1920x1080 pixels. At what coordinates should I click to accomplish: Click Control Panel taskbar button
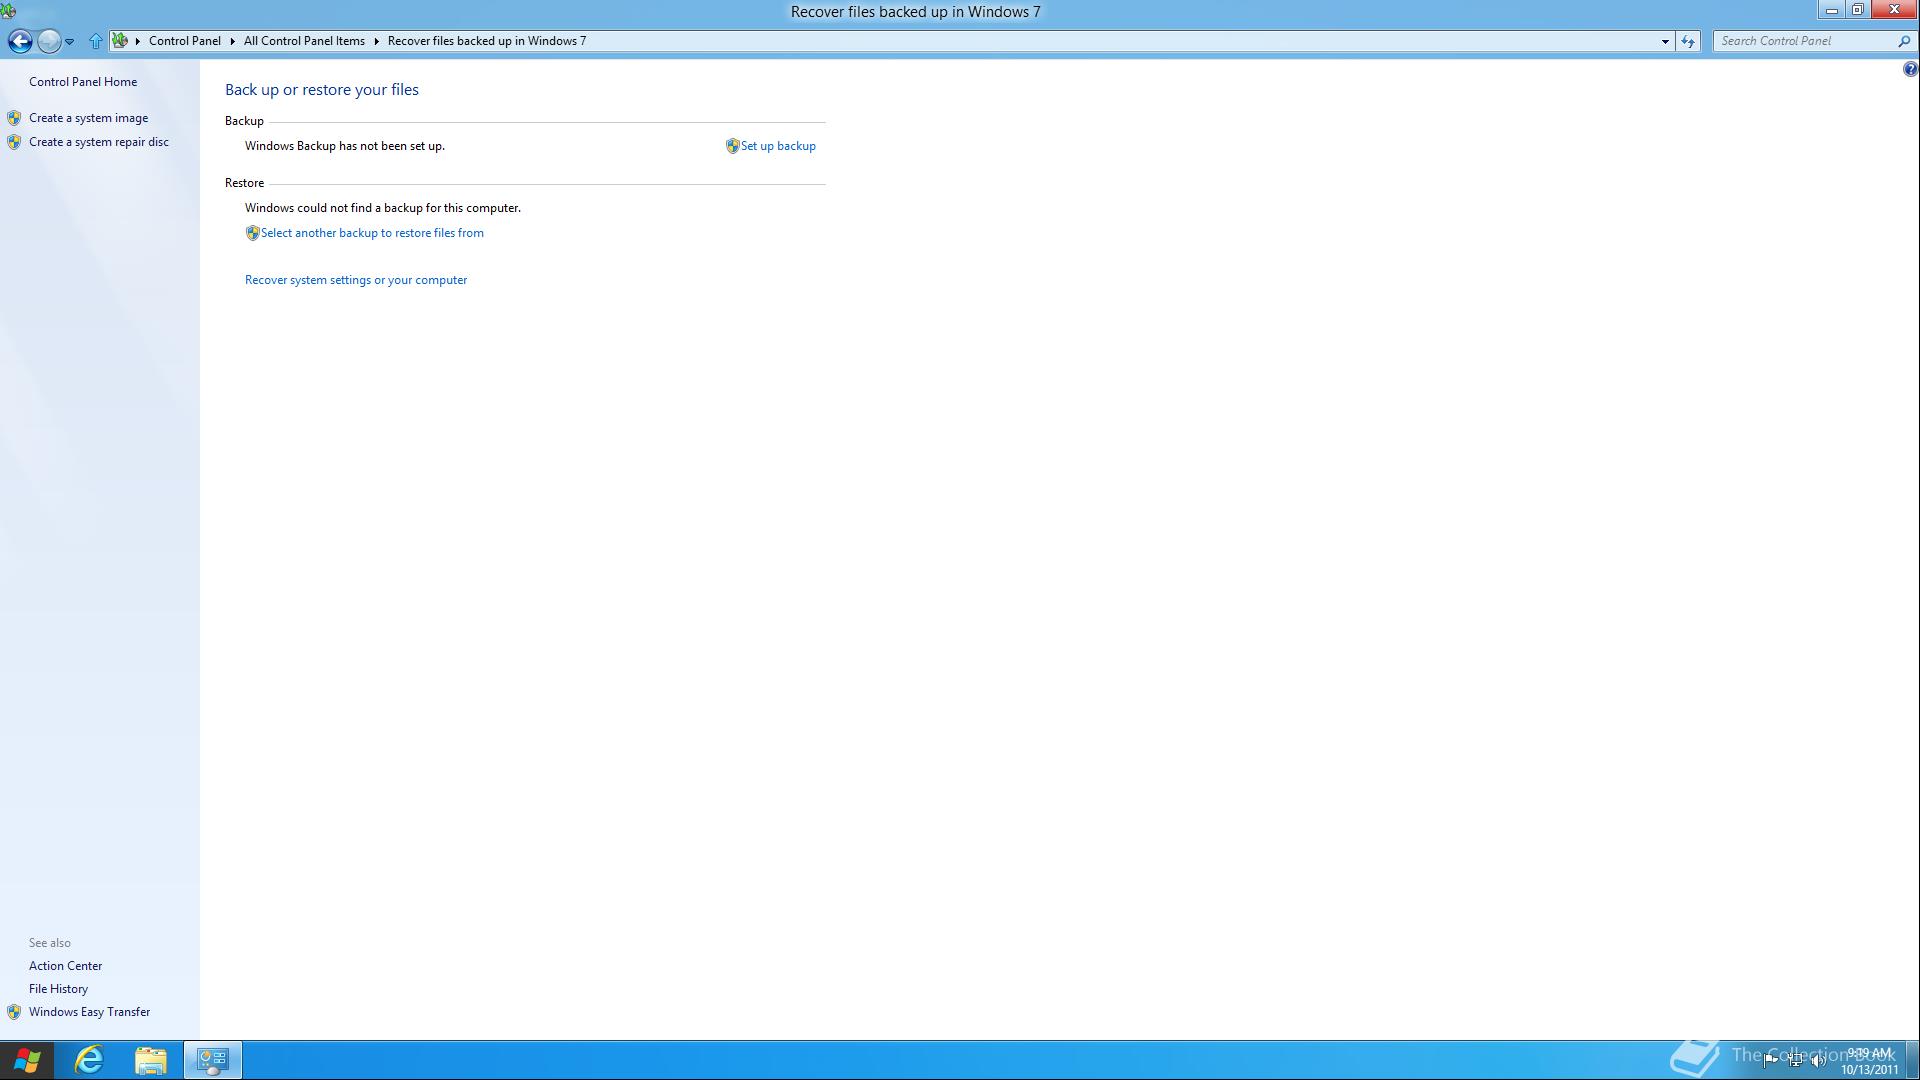click(212, 1060)
